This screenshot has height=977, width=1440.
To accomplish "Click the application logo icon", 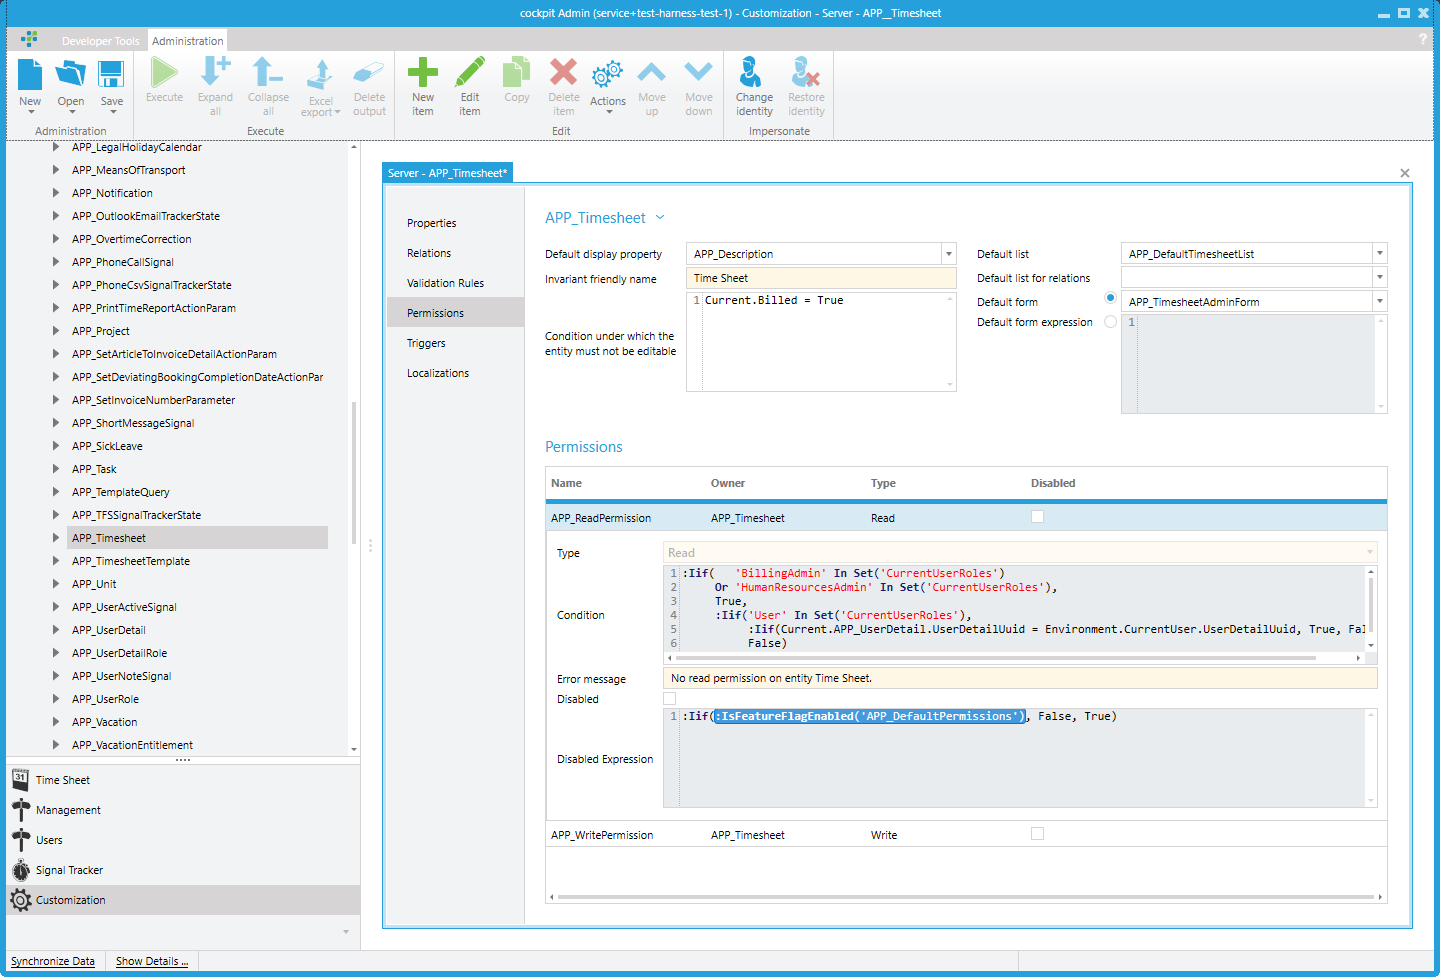I will point(30,39).
